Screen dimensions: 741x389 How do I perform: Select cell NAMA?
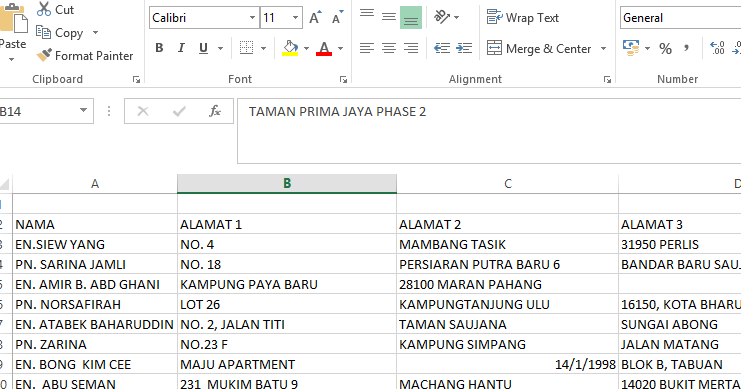(95, 224)
